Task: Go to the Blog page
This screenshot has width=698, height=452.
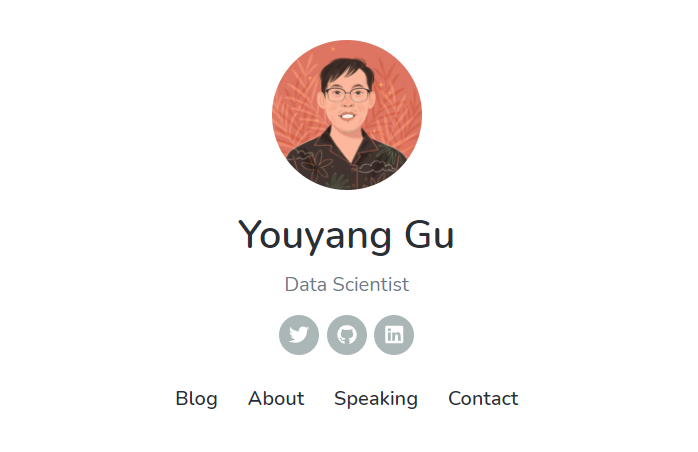Action: click(196, 399)
